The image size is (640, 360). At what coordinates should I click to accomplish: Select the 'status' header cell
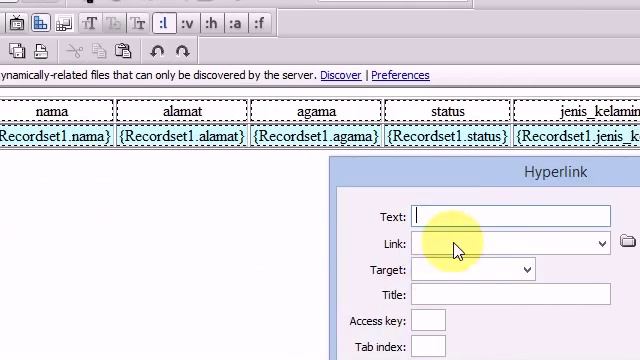pyautogui.click(x=447, y=111)
